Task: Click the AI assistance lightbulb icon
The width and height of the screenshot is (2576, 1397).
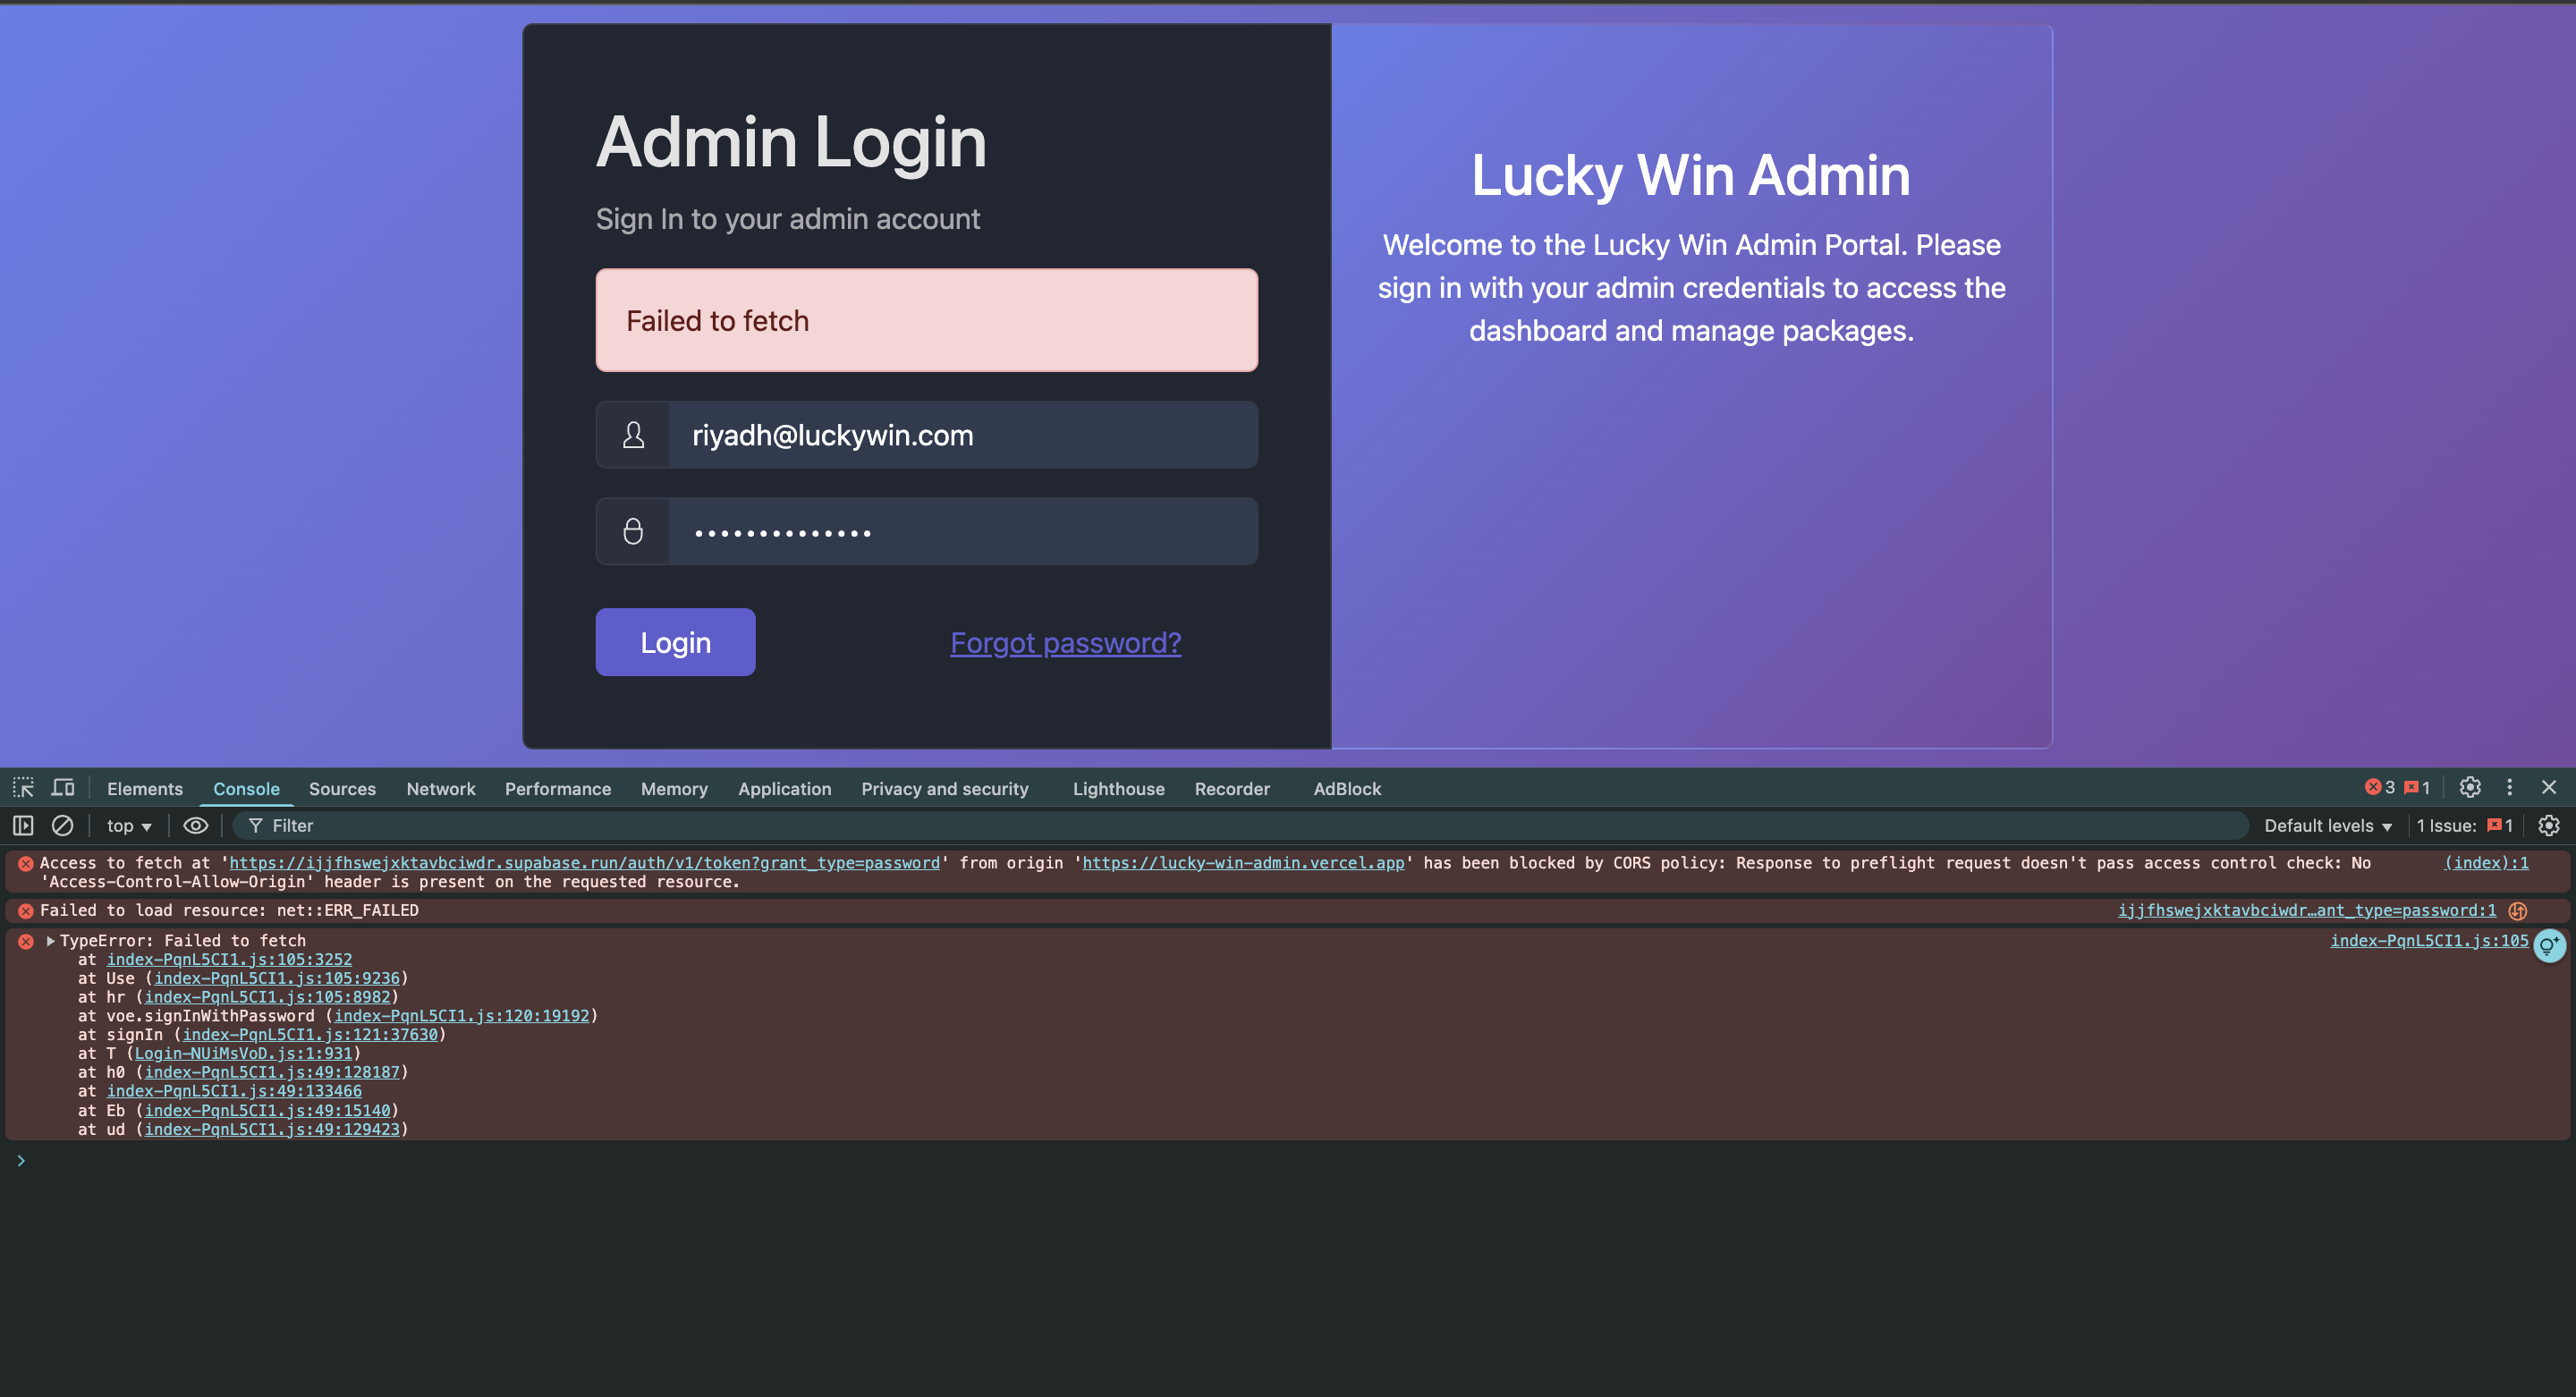Action: point(2549,945)
